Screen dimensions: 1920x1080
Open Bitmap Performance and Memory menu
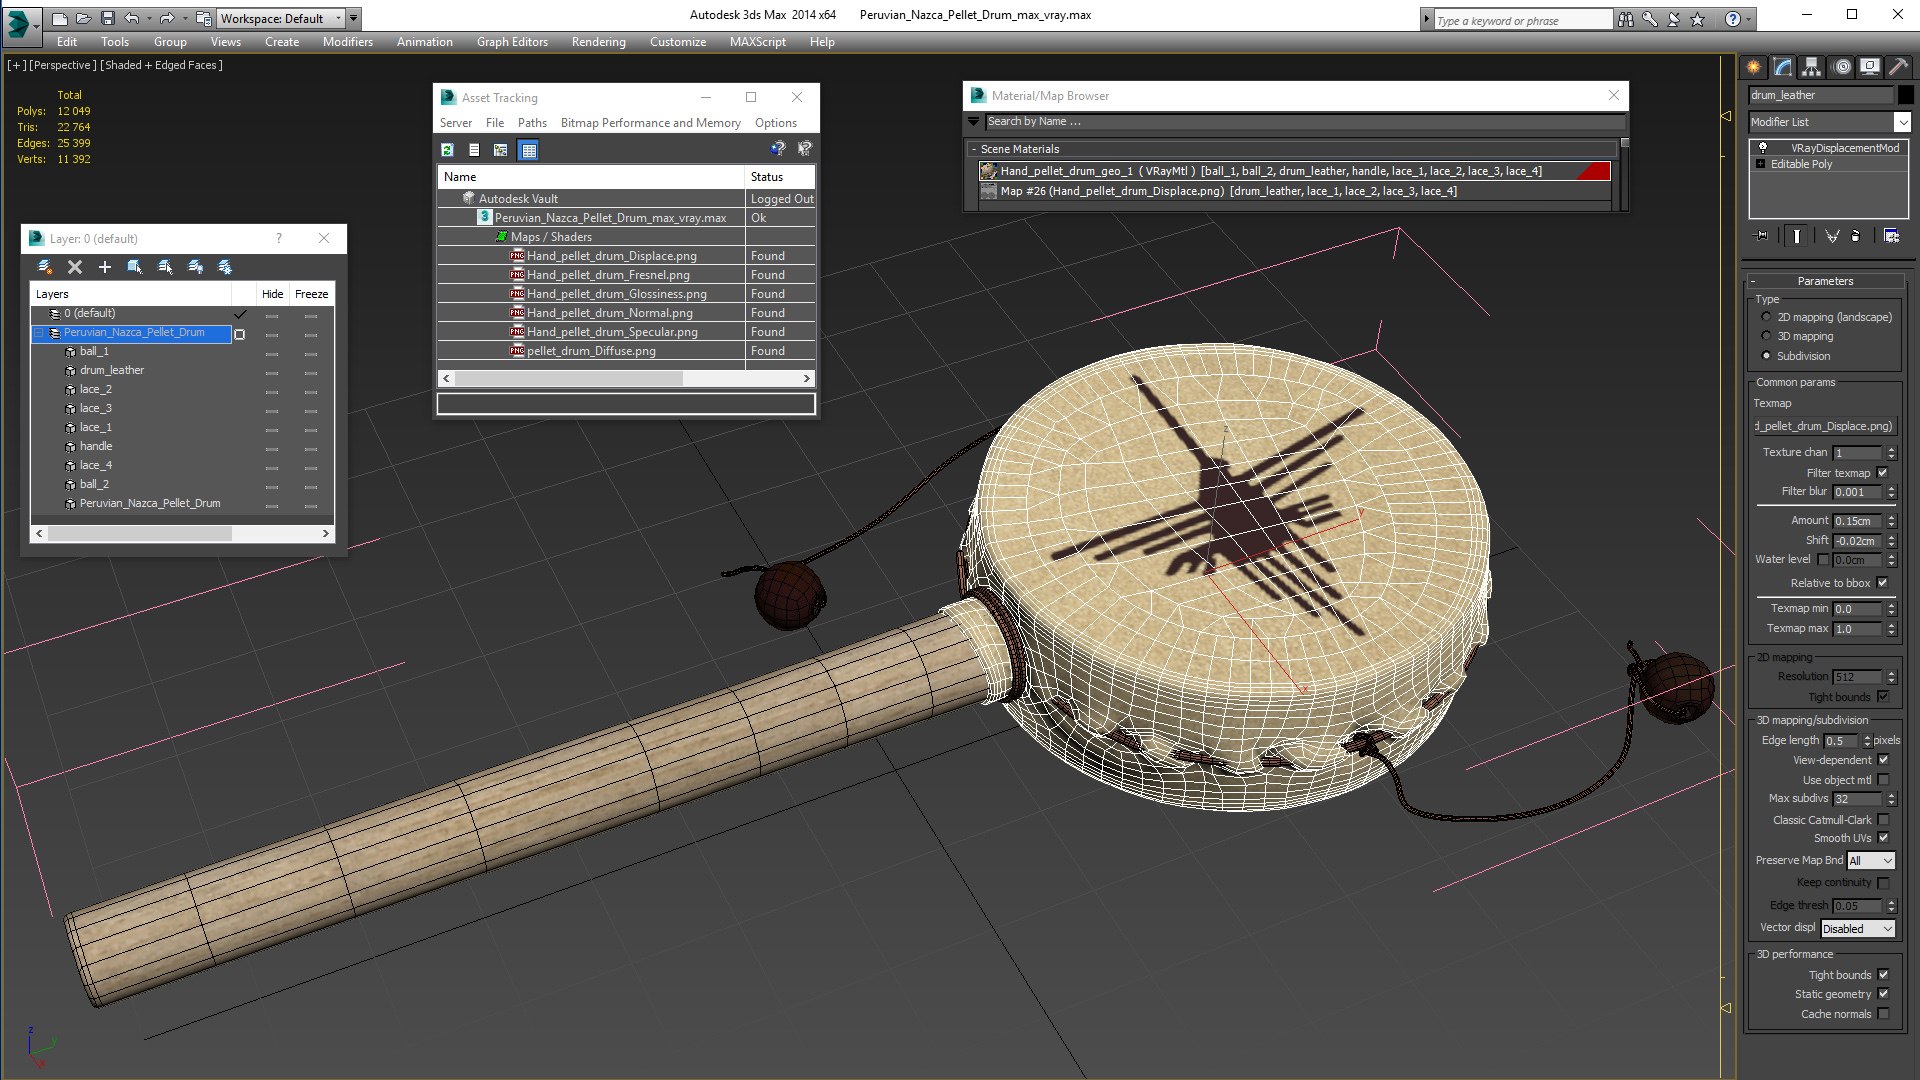click(650, 123)
